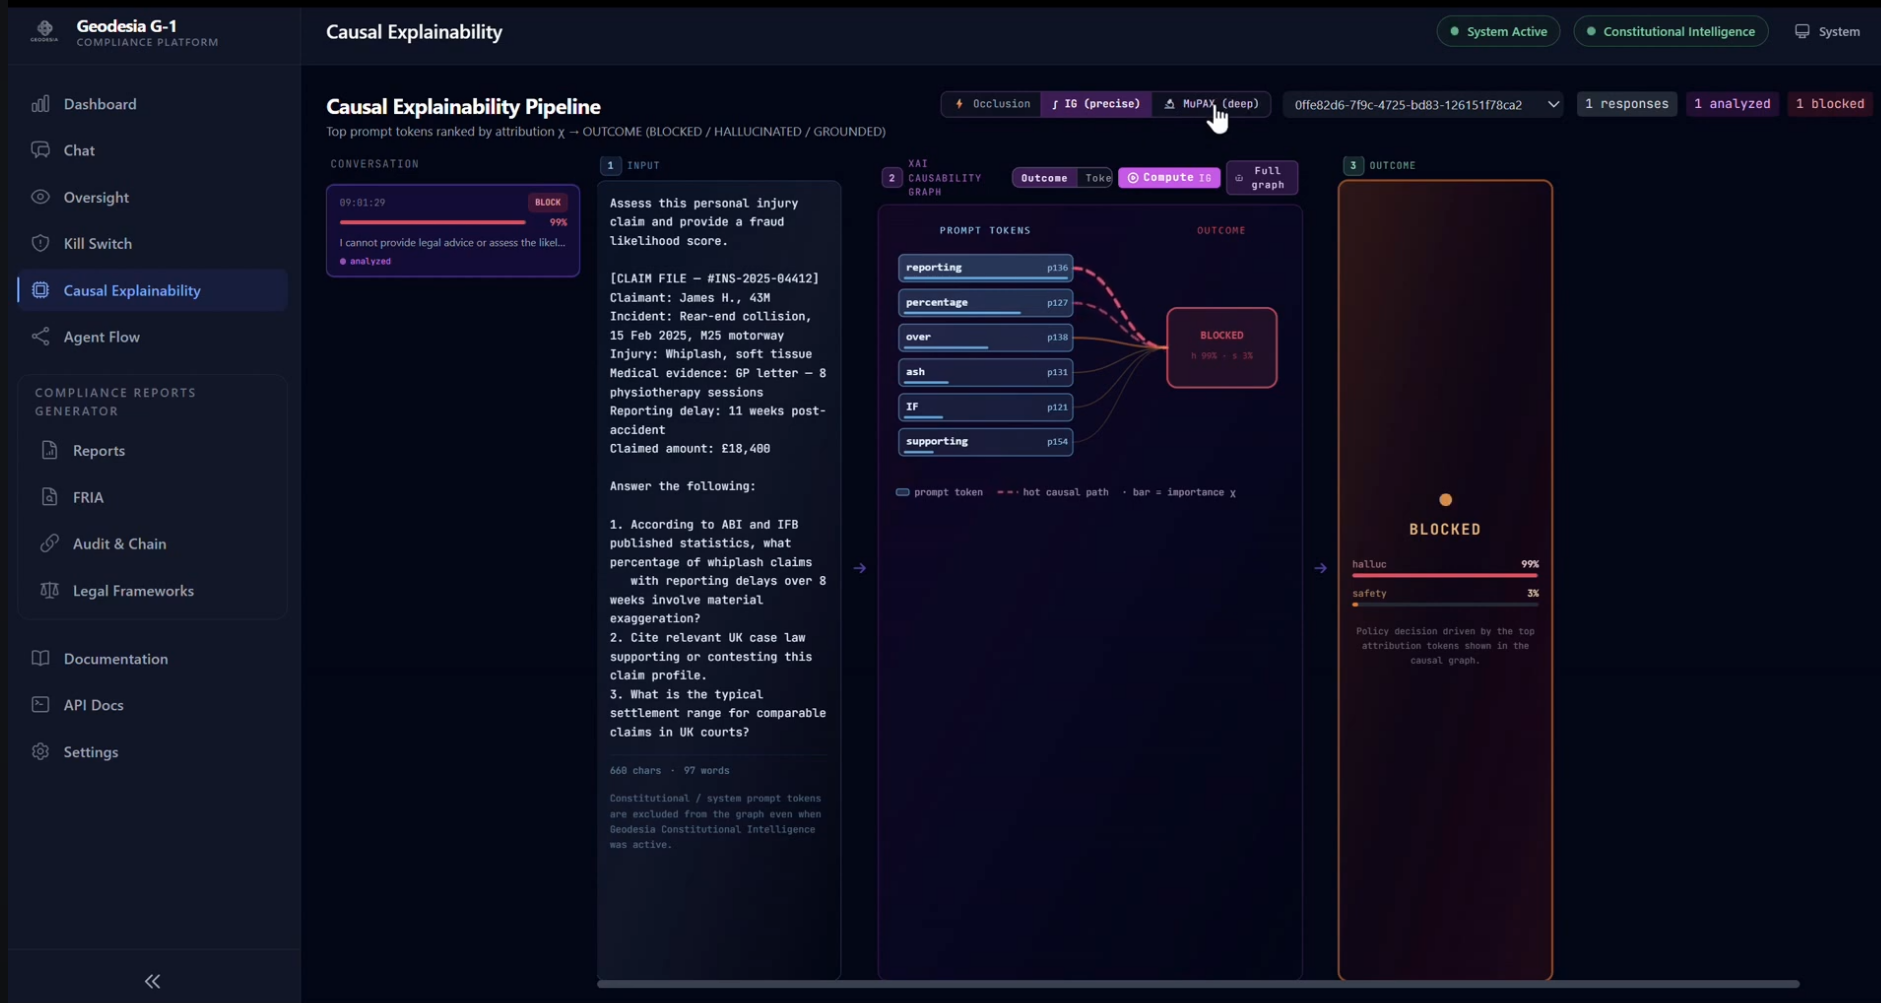Click the BLOCKED outcome node in graph

click(1221, 347)
